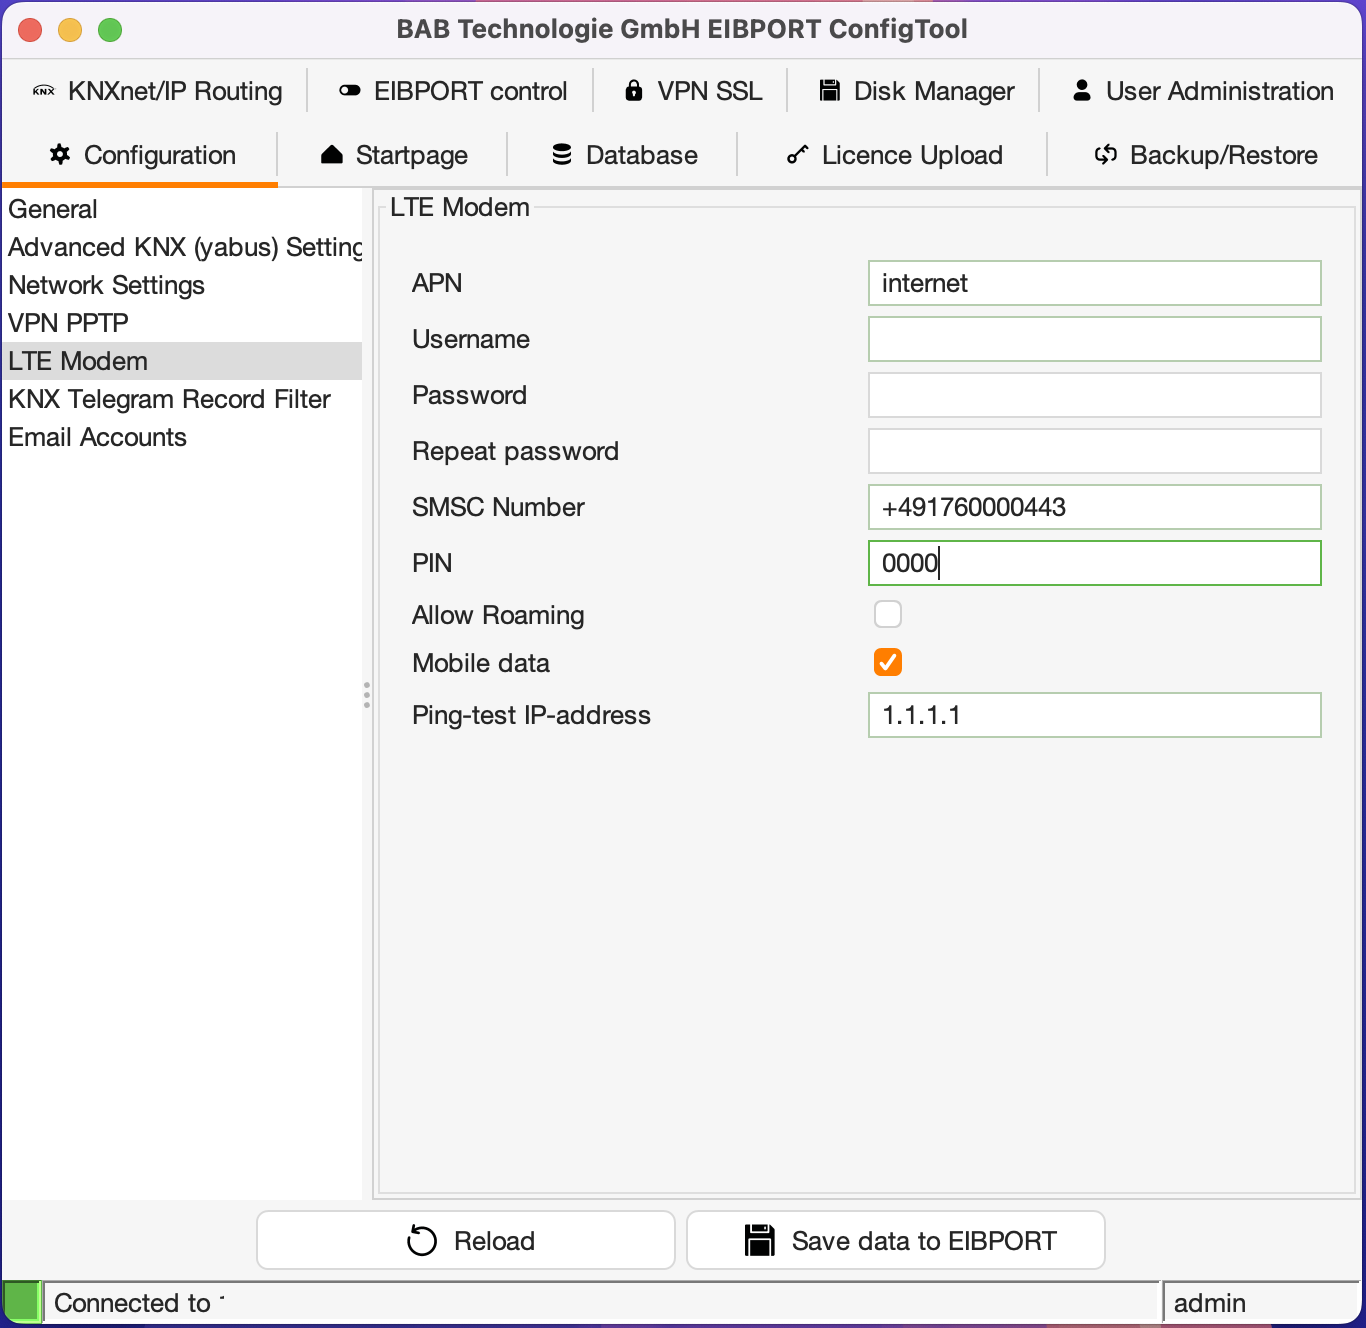Click the floppy disk icon of Disk Manager
Screen dimensions: 1366x1328
click(830, 91)
